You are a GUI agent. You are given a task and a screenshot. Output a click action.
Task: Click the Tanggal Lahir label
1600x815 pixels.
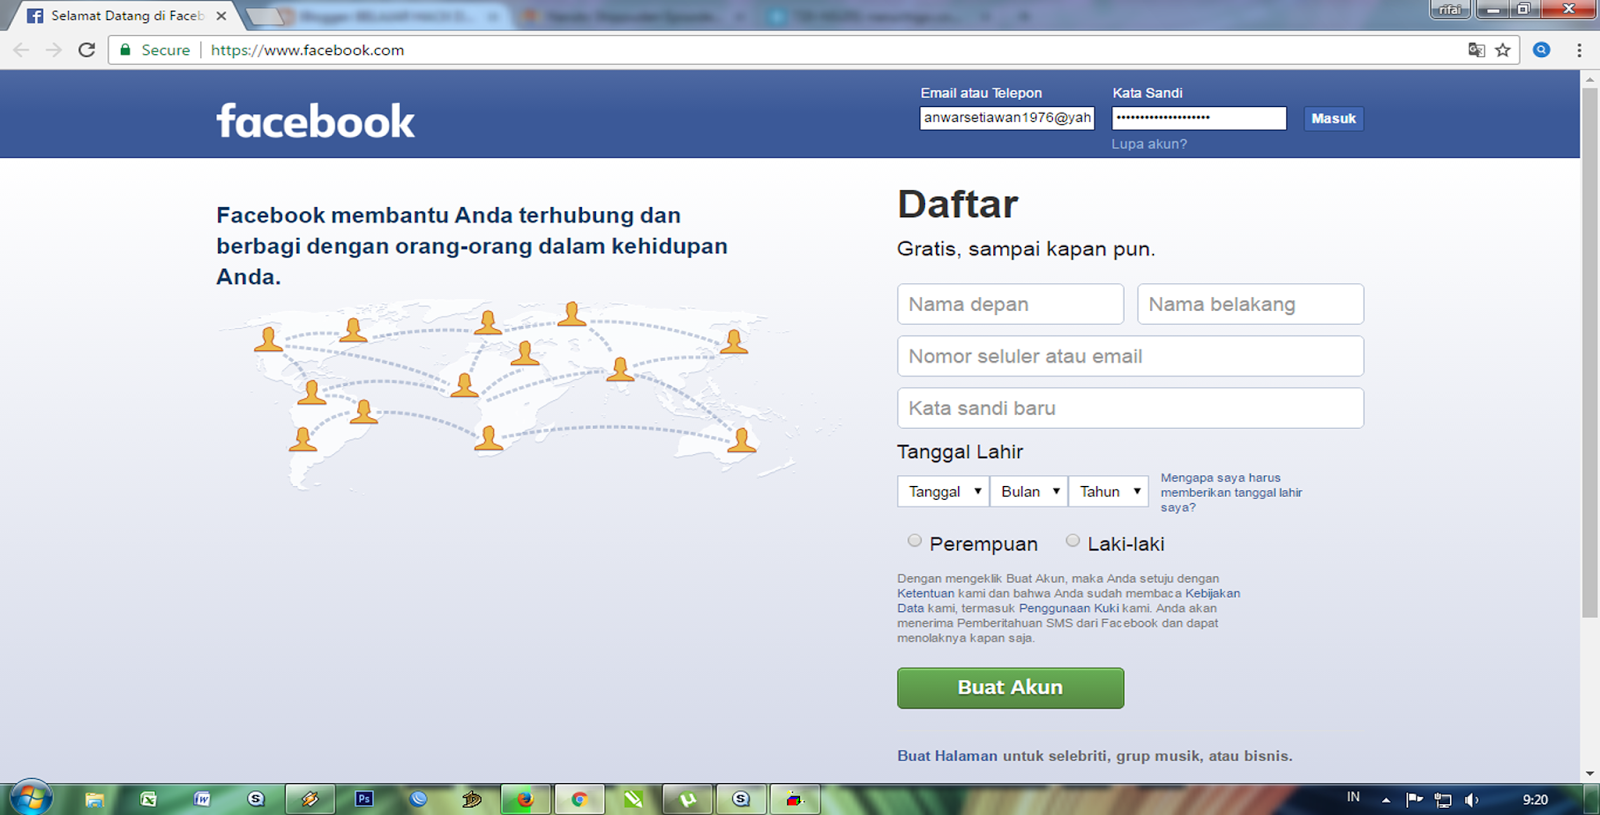960,452
